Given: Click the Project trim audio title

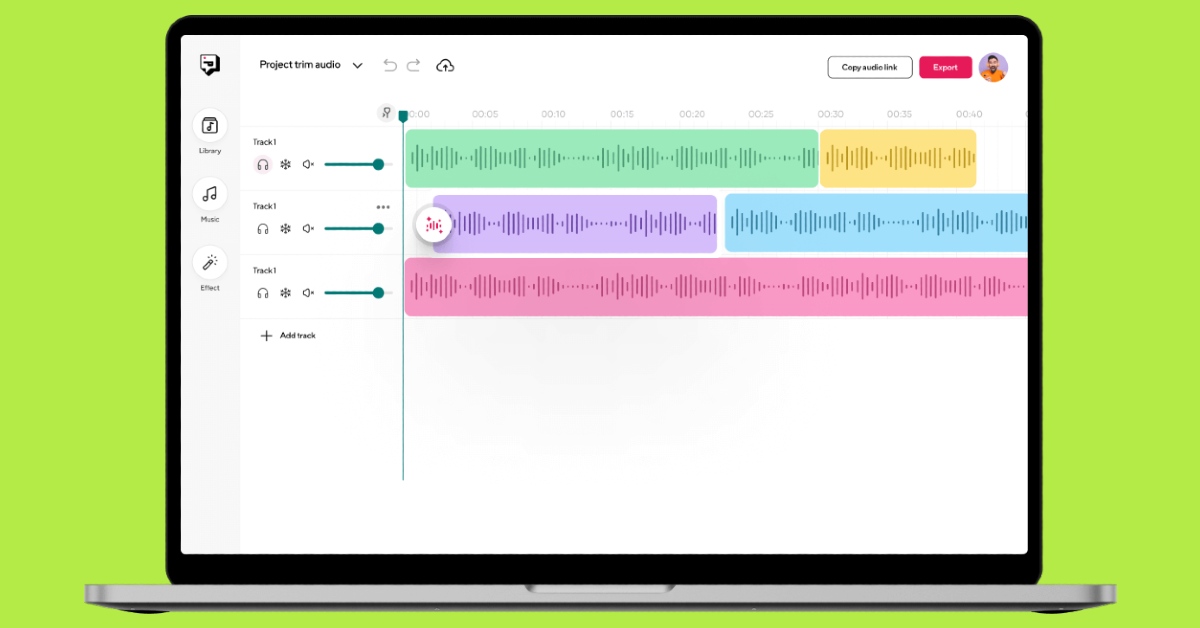Looking at the screenshot, I should pos(300,65).
